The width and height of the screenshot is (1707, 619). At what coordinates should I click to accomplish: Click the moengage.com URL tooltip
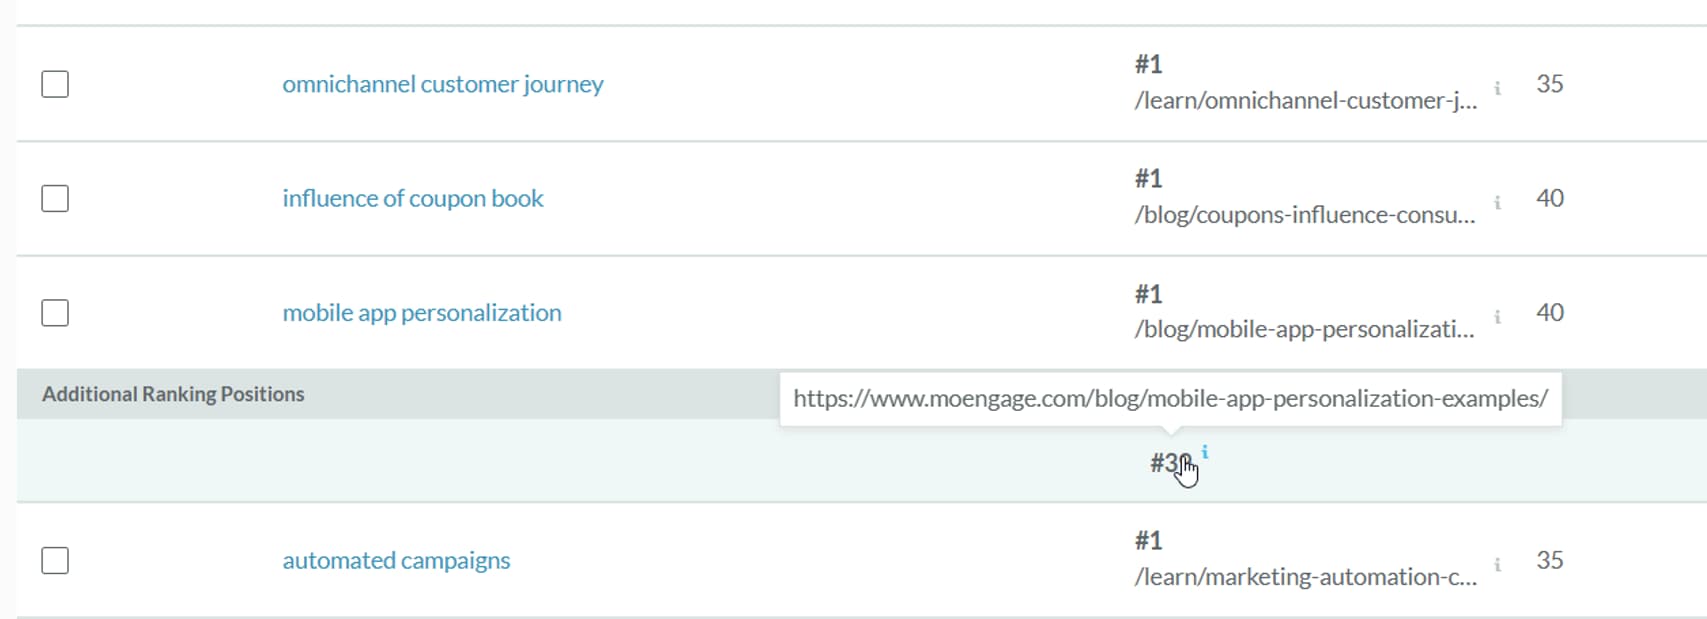click(x=1170, y=399)
